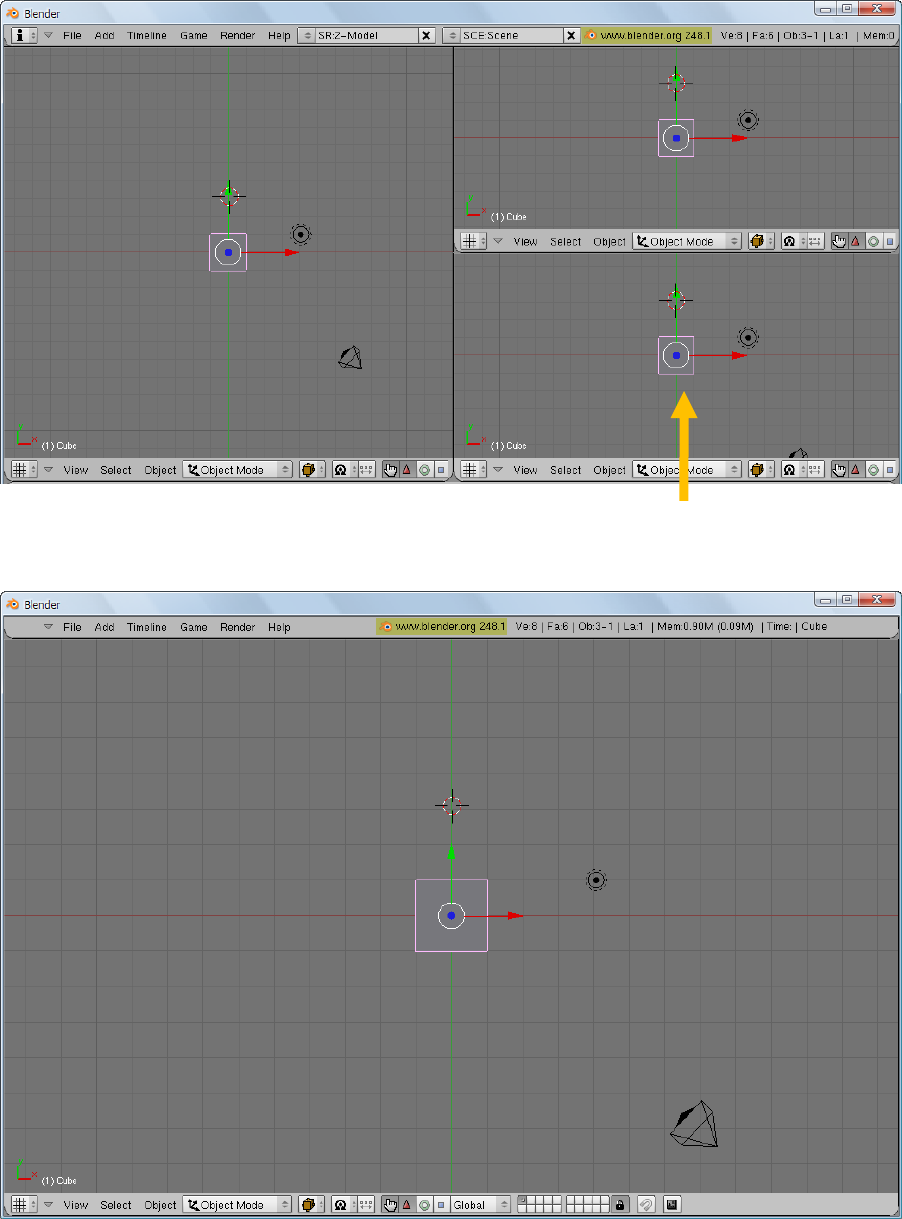Screen dimensions: 902x1219
Task: Click the rotation pivot icon in the viewport header
Action: pyautogui.click(x=340, y=1205)
